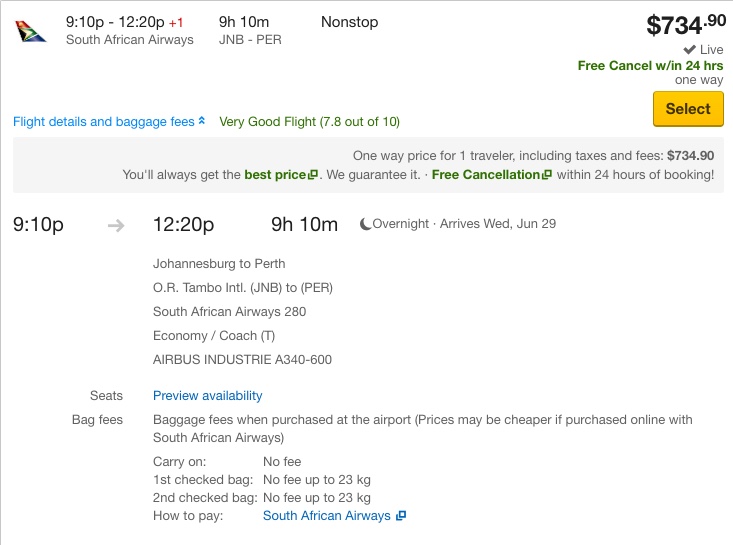This screenshot has width=733, height=545.
Task: Click the "Nonstop" label in flight summary
Action: coord(349,22)
